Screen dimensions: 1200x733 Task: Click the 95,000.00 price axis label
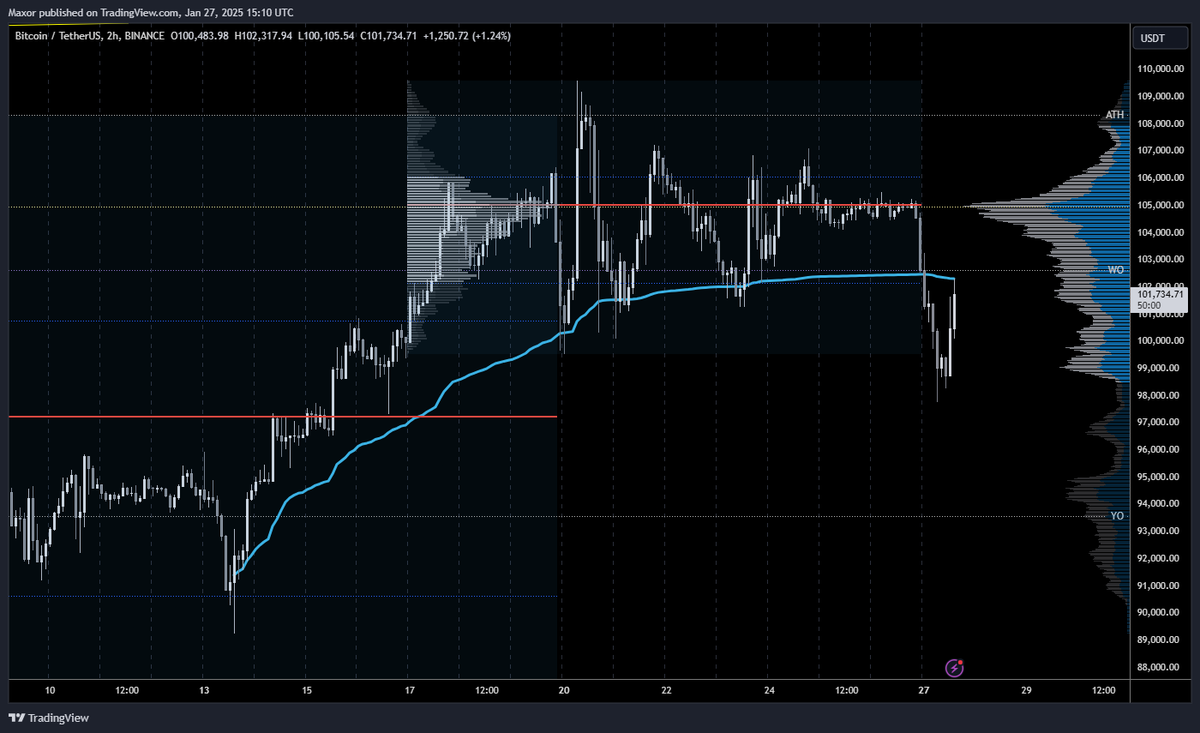point(1160,477)
